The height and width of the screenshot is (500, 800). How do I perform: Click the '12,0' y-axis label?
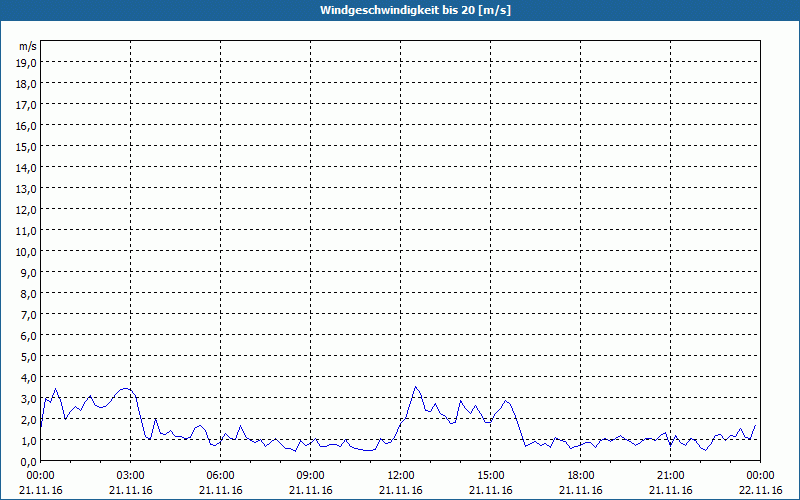pyautogui.click(x=28, y=210)
